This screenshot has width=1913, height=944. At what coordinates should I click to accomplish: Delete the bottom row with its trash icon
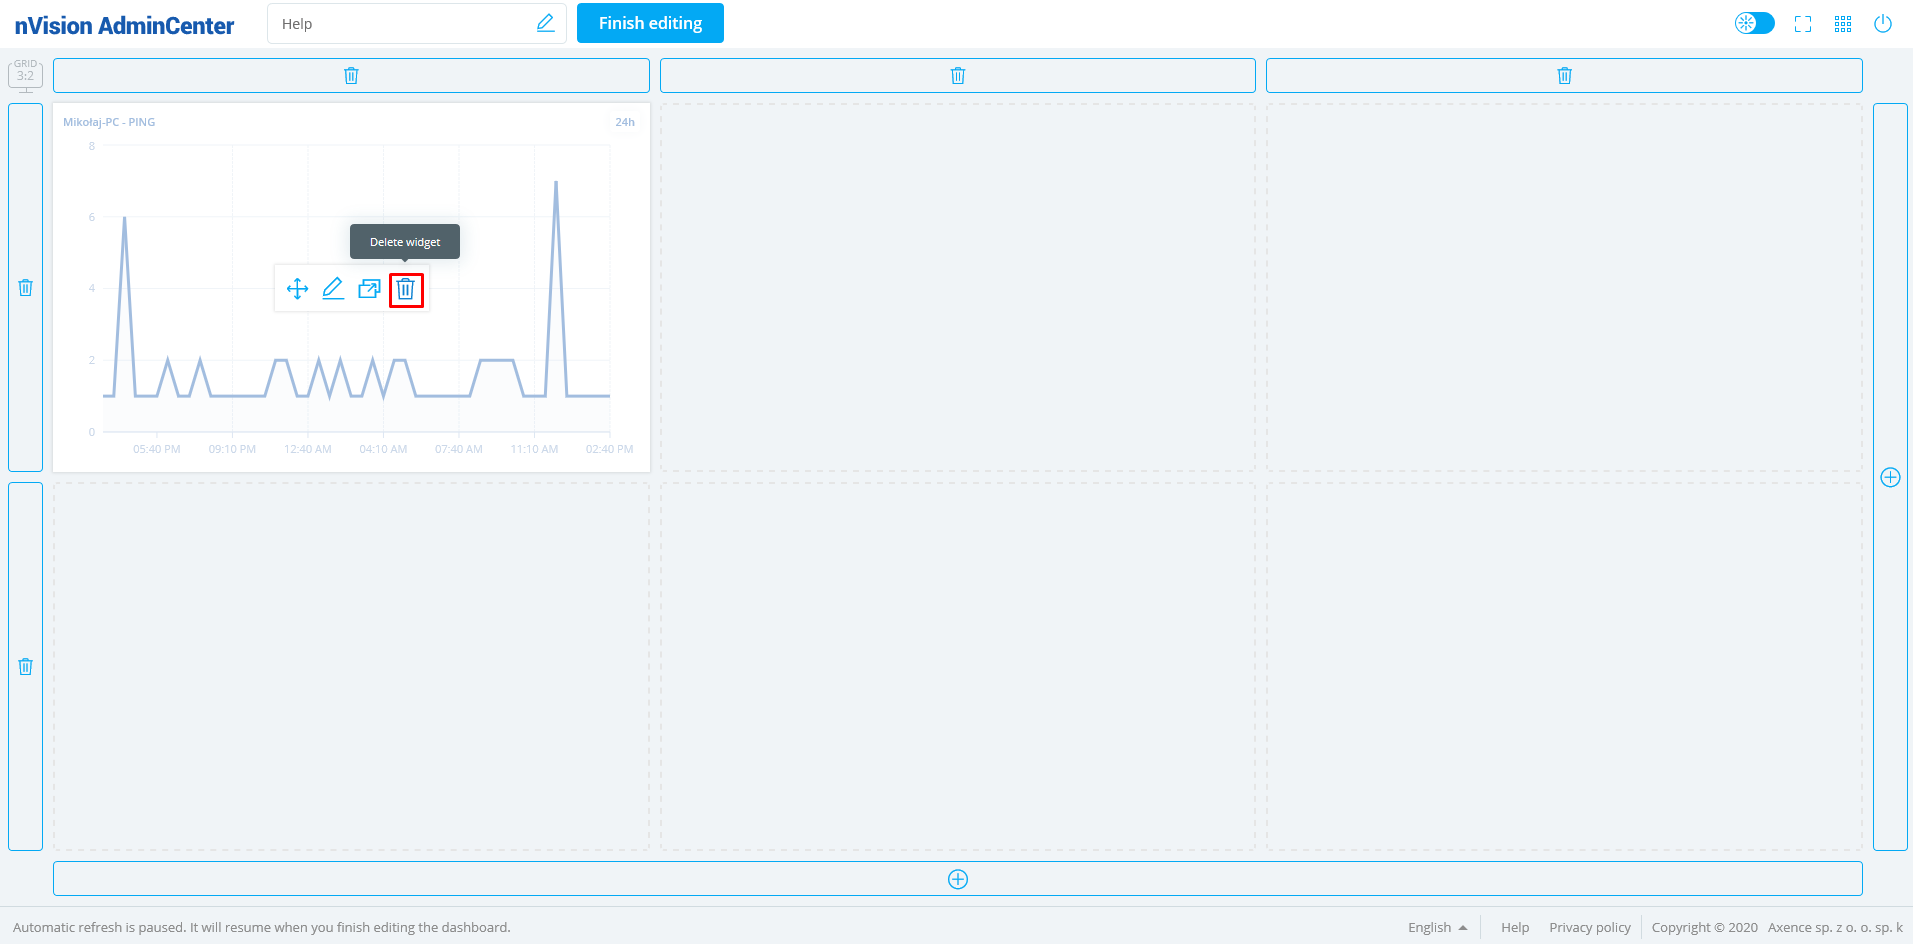coord(26,667)
